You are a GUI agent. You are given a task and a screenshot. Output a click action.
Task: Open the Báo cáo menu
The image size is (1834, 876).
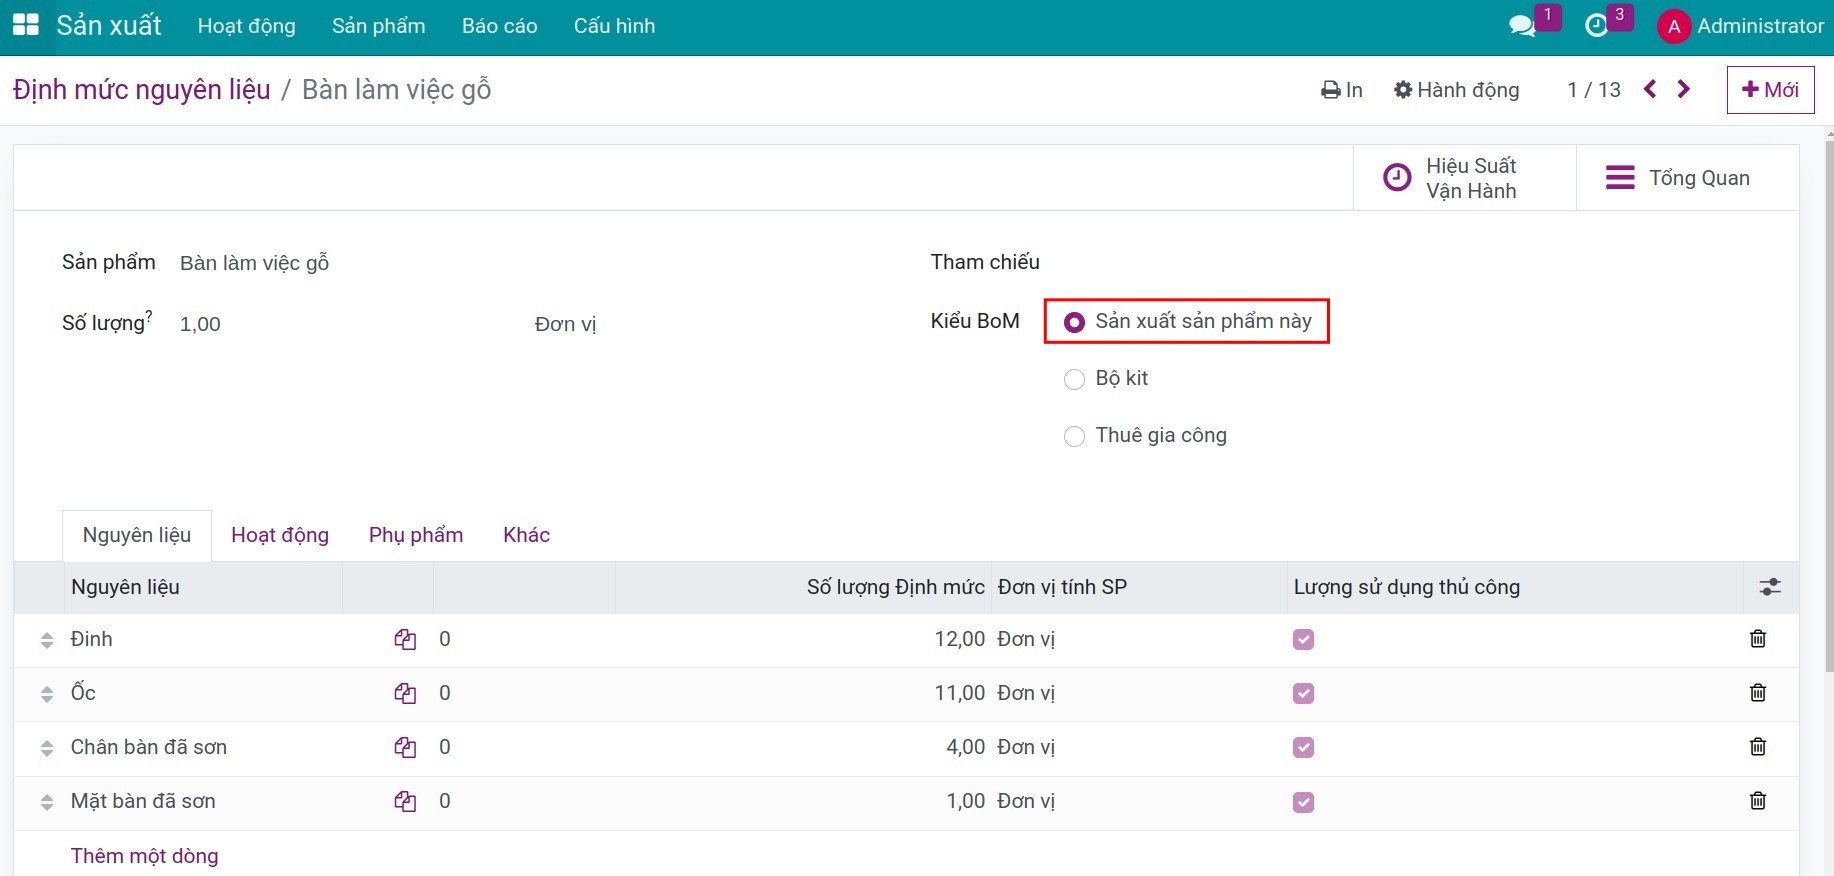click(499, 26)
